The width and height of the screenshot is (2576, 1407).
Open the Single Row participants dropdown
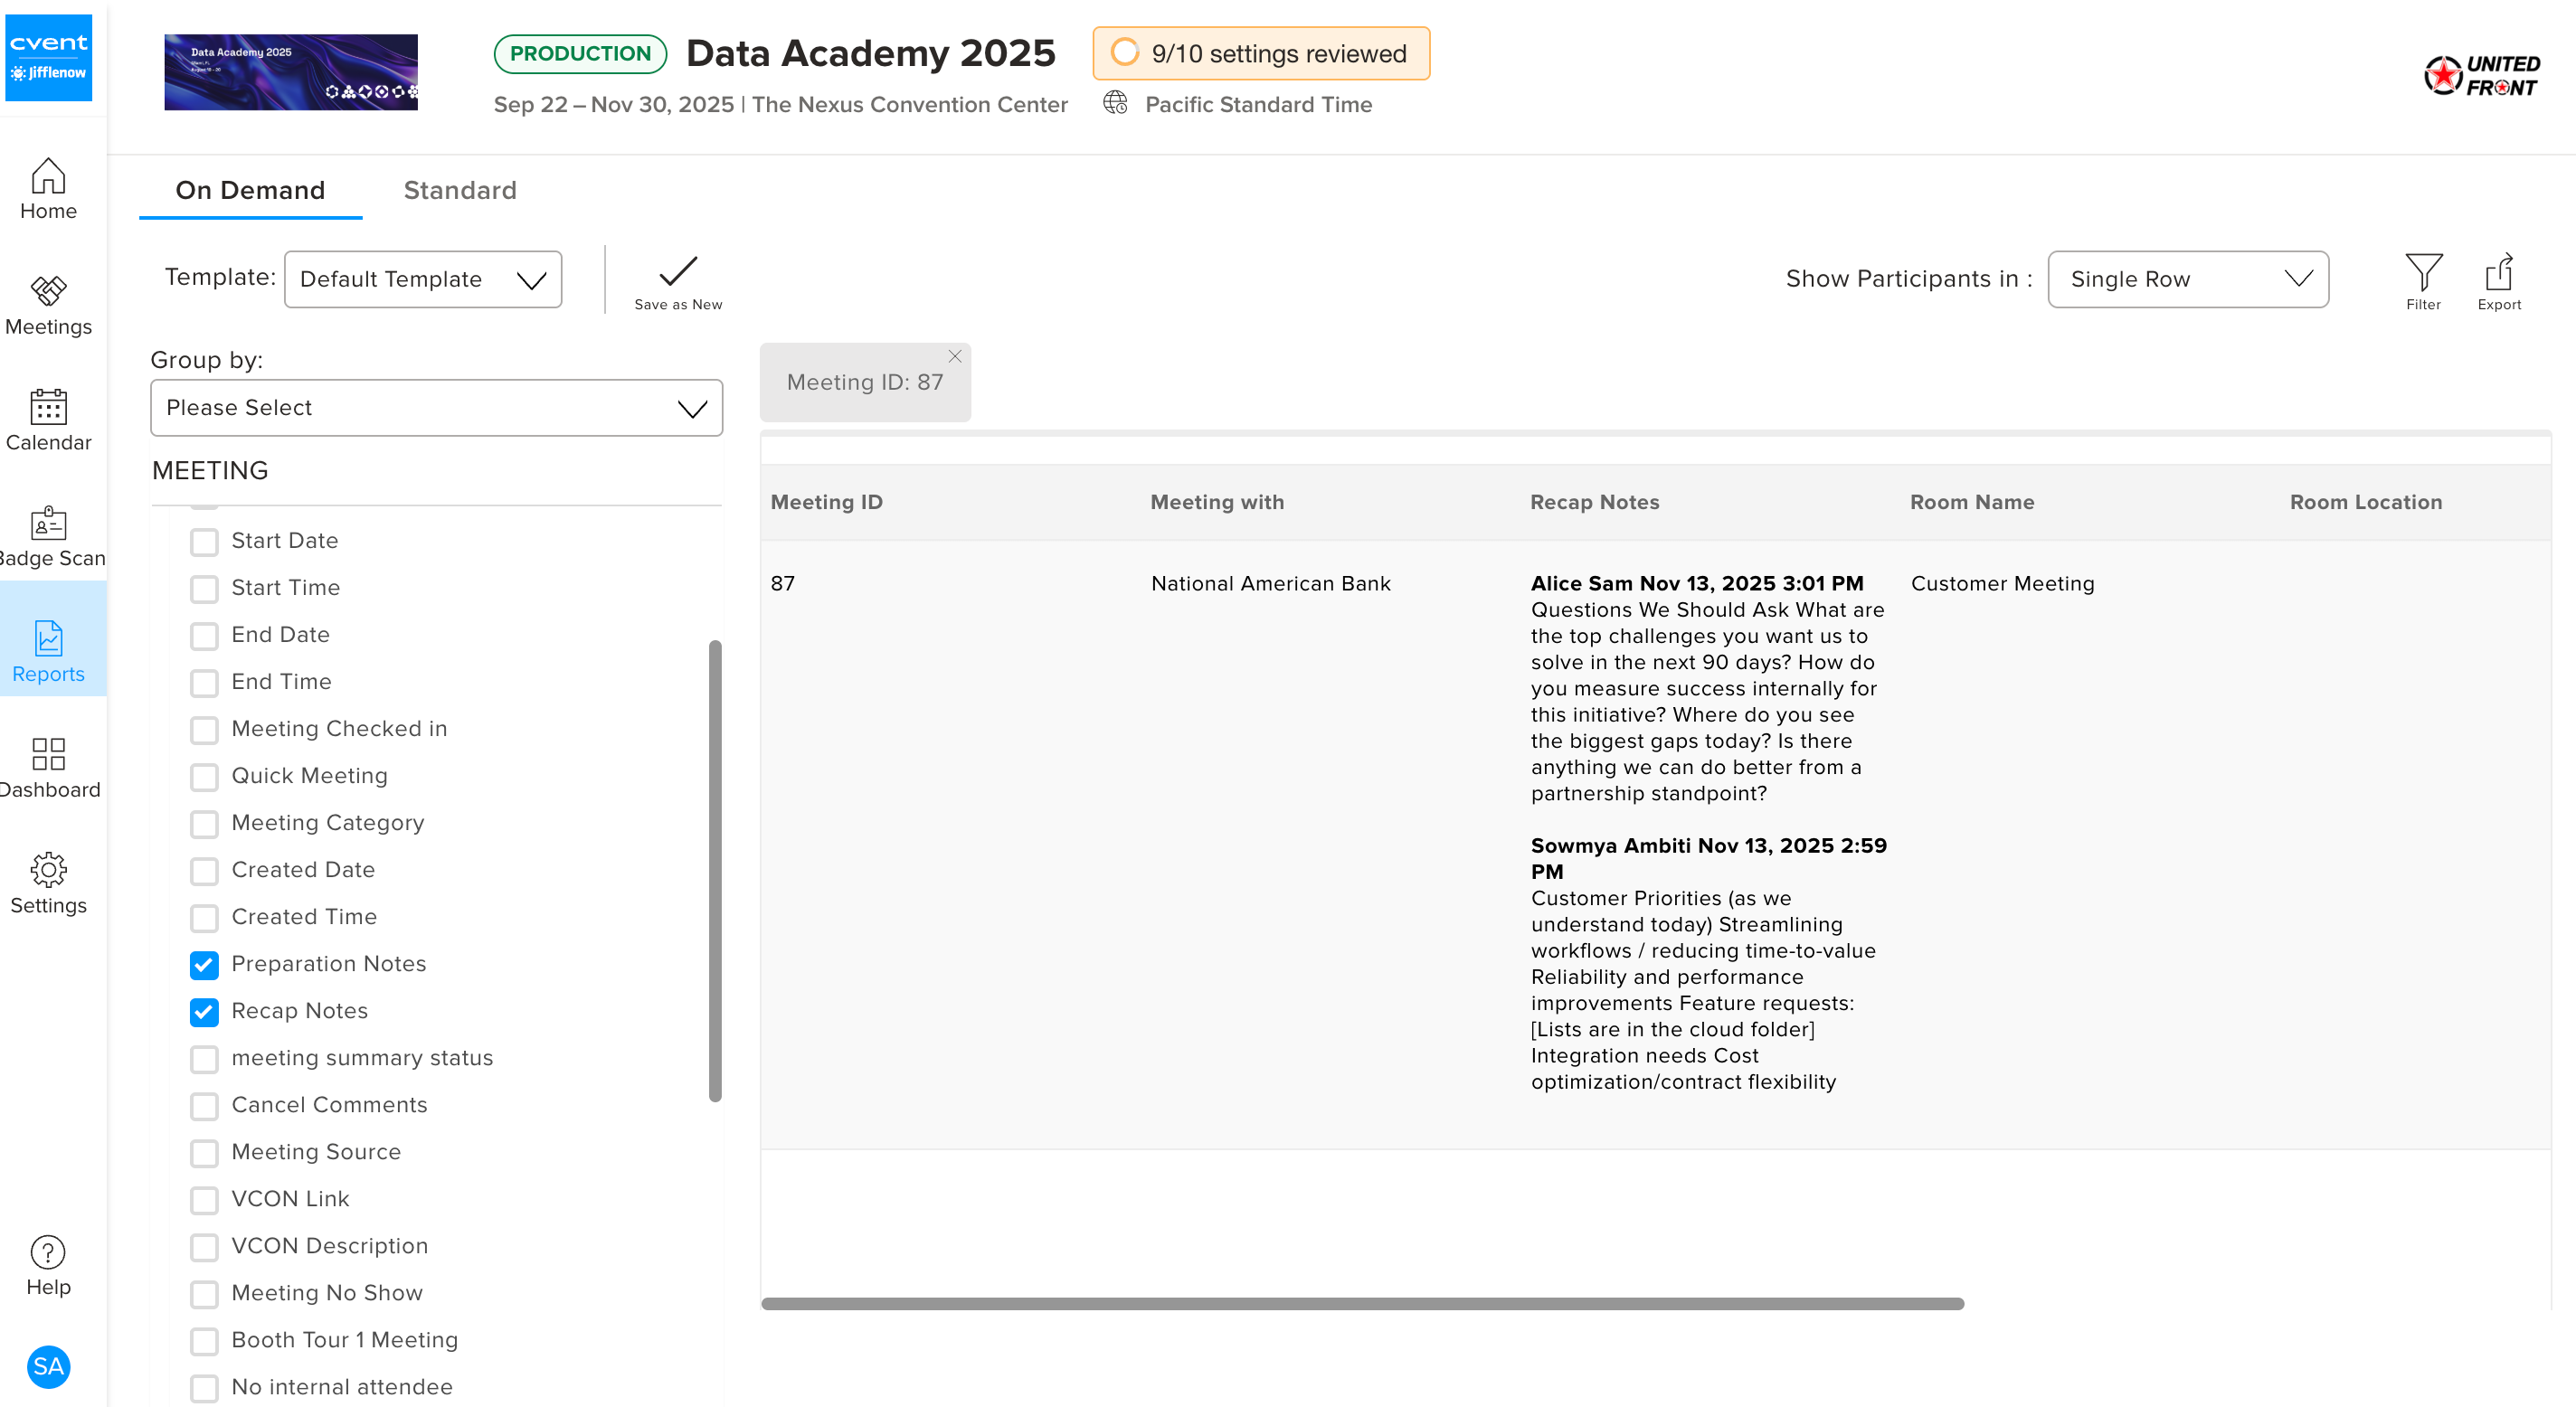(x=2187, y=279)
